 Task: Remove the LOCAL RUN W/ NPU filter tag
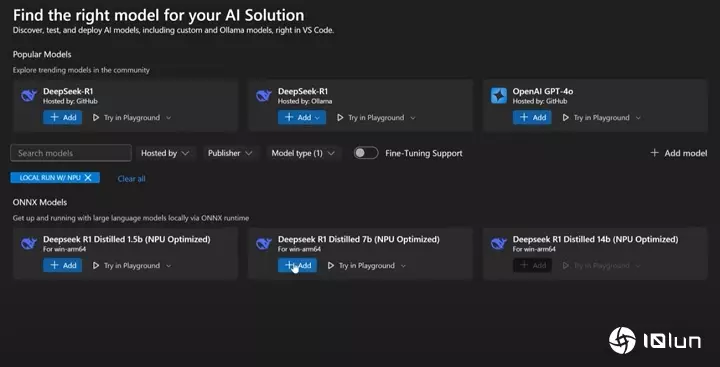click(88, 178)
